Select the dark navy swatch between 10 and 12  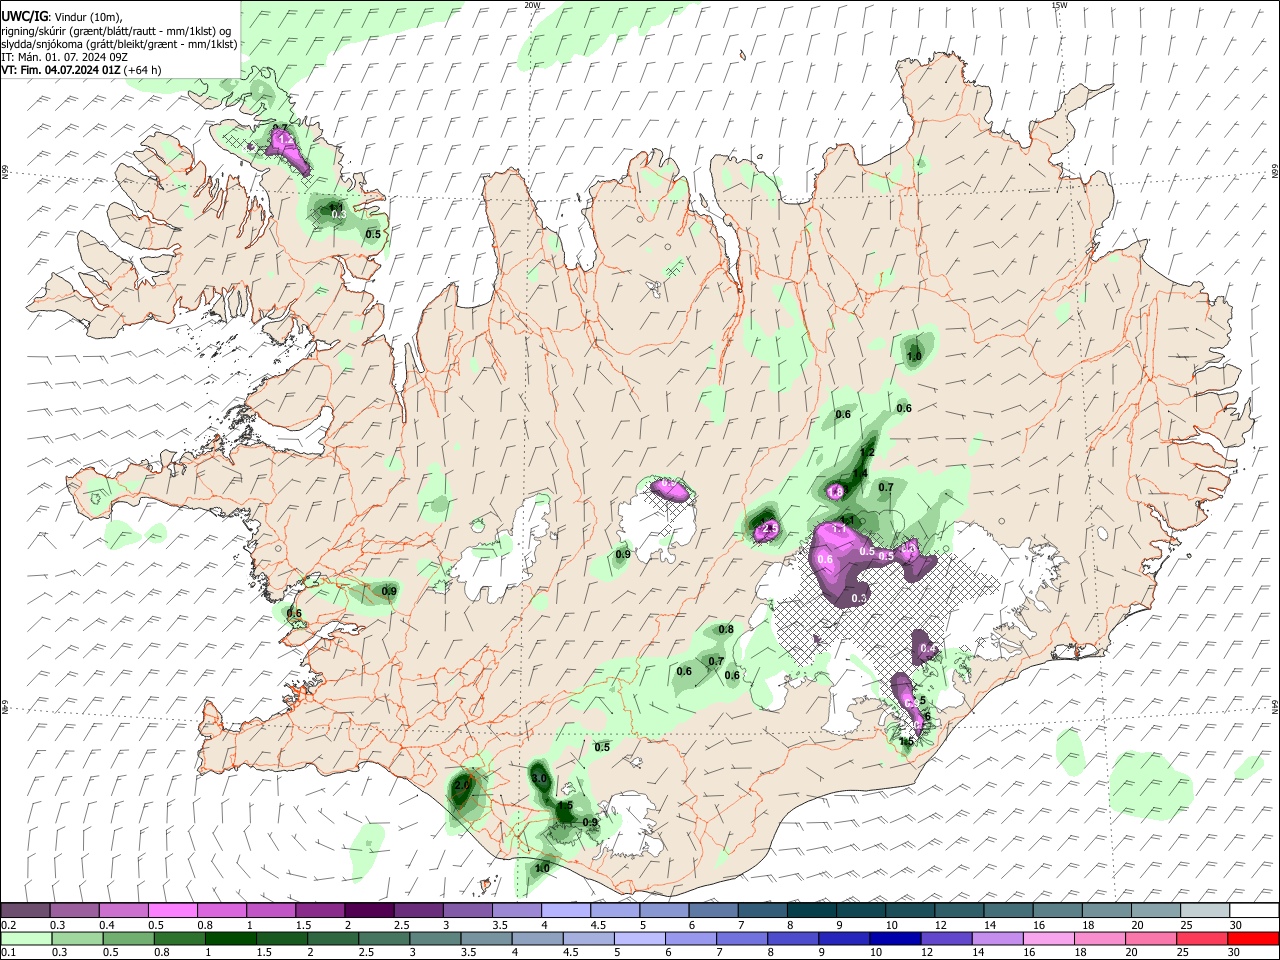click(894, 939)
